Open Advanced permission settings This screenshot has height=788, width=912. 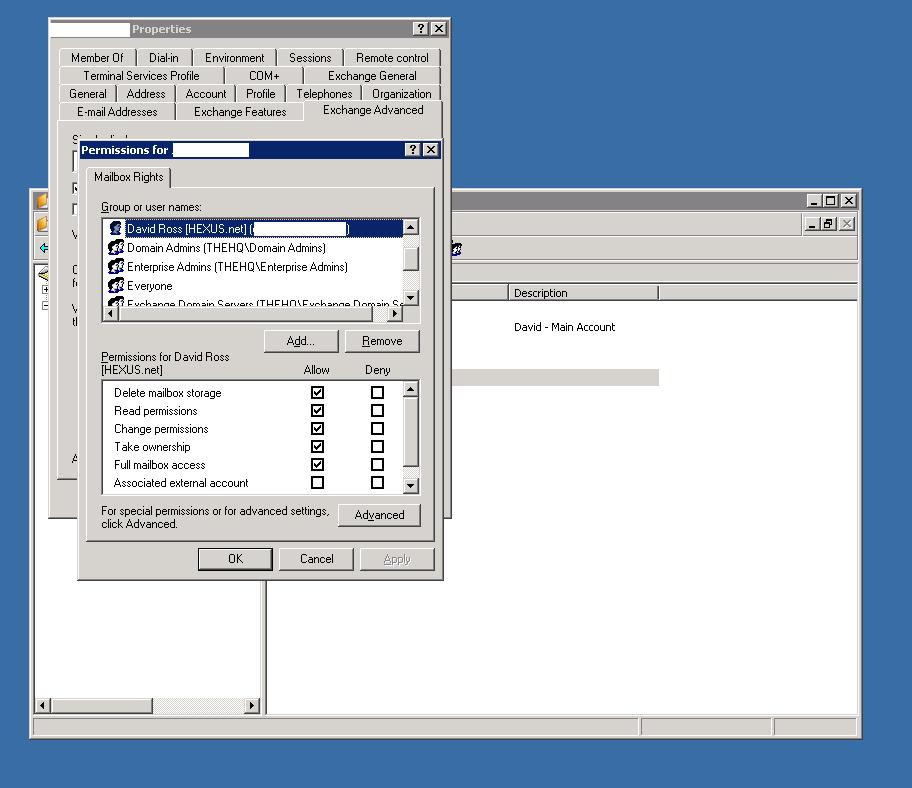click(x=379, y=515)
